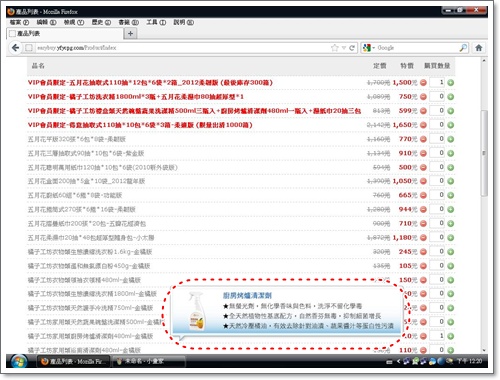Edit quantity field on the 944元 row
The image size is (500, 380).
coord(437,209)
